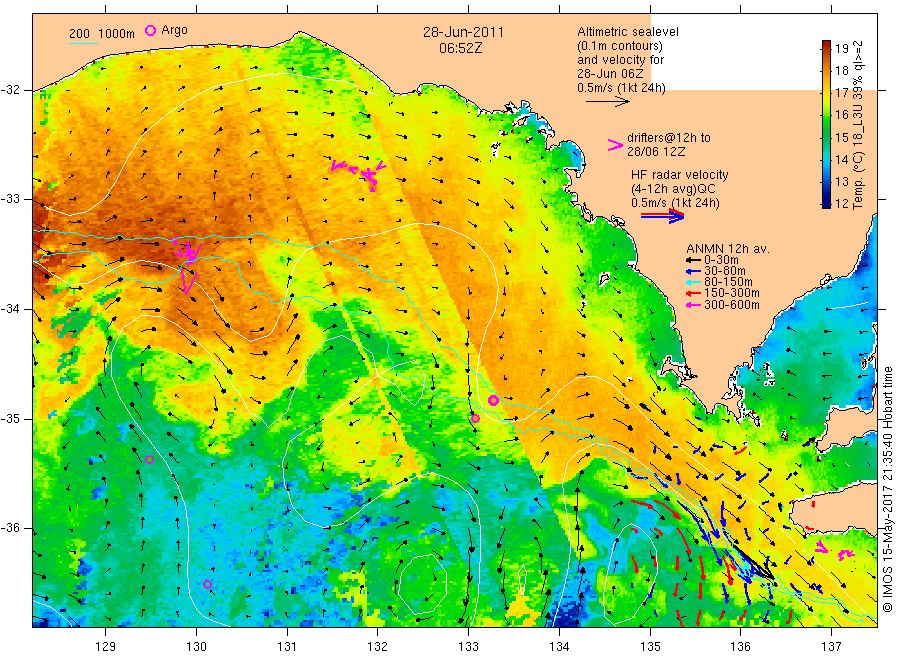The width and height of the screenshot is (900, 660).
Task: Click the '30-80m' depth label
Action: tap(724, 271)
